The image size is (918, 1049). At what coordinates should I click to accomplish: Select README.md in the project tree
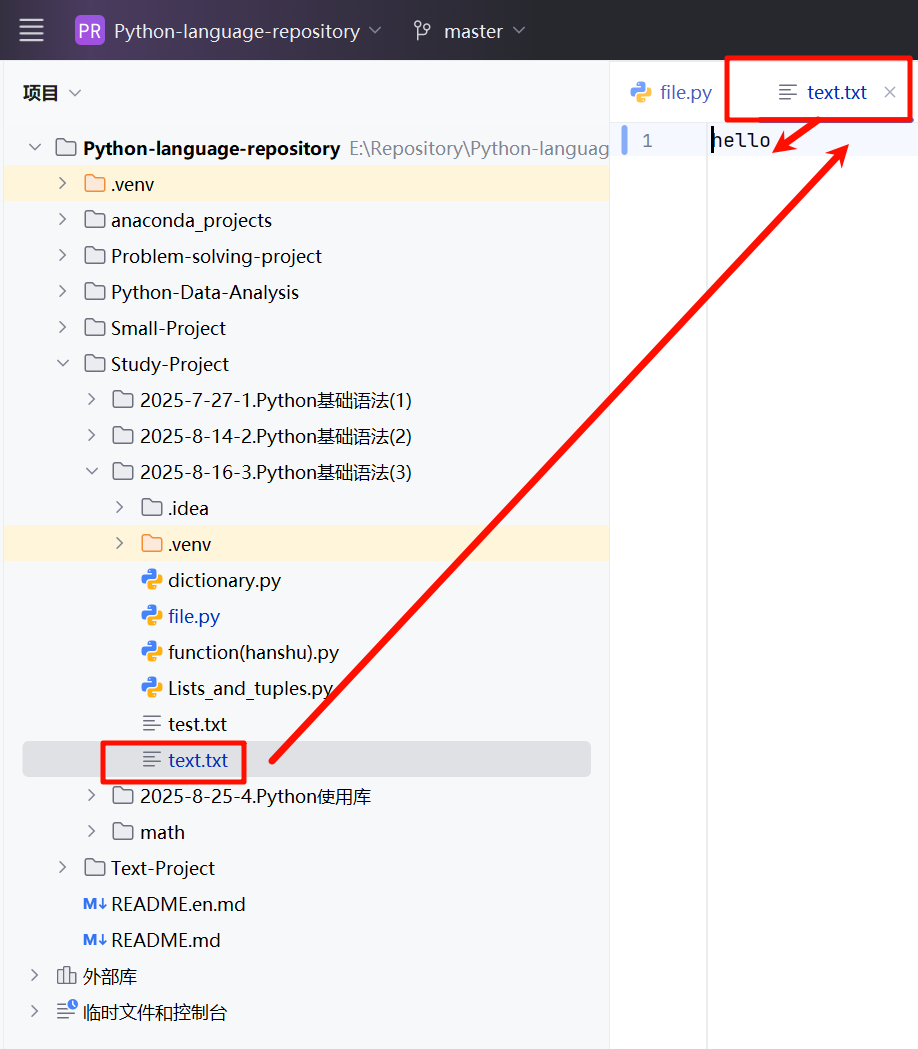(166, 940)
